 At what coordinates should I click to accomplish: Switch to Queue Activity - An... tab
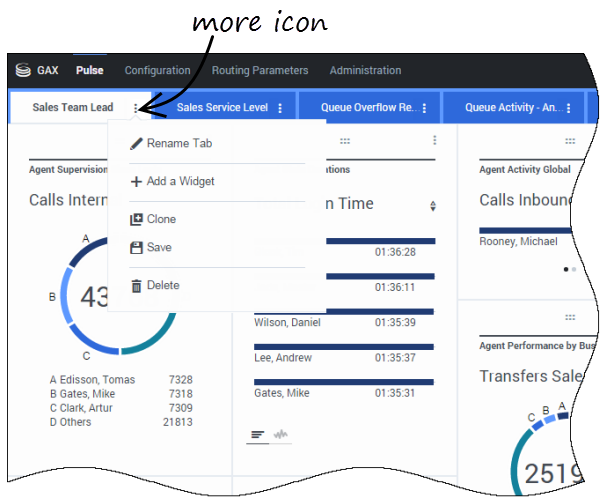pyautogui.click(x=514, y=107)
